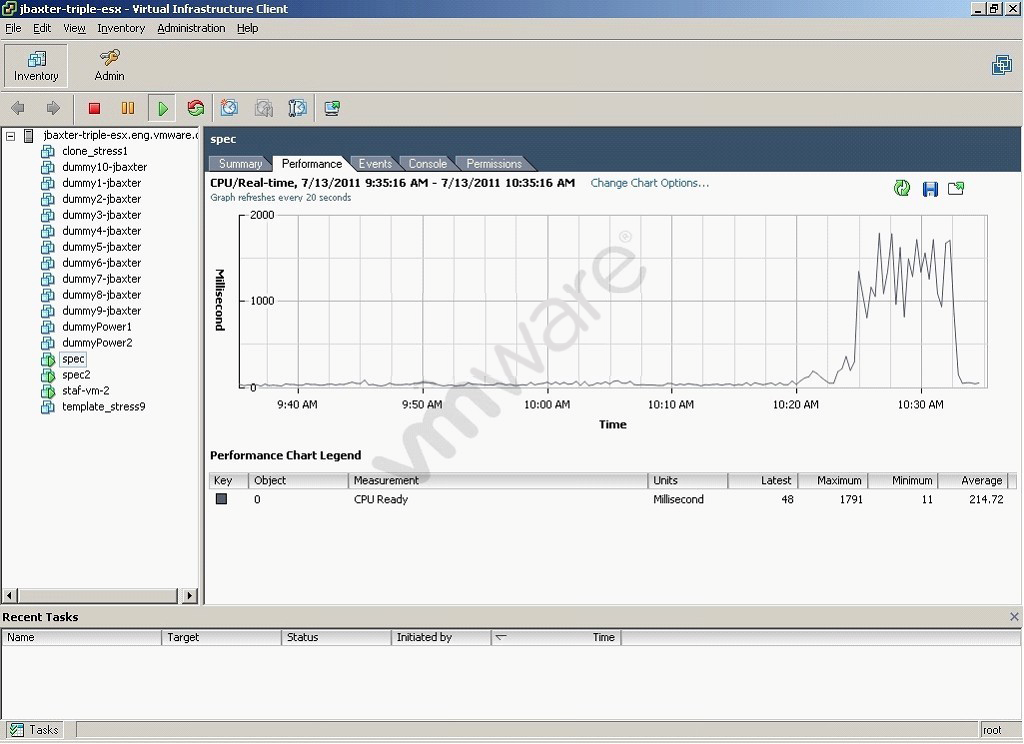Sort legend by Latest column header
The image size is (1024, 744).
762,480
